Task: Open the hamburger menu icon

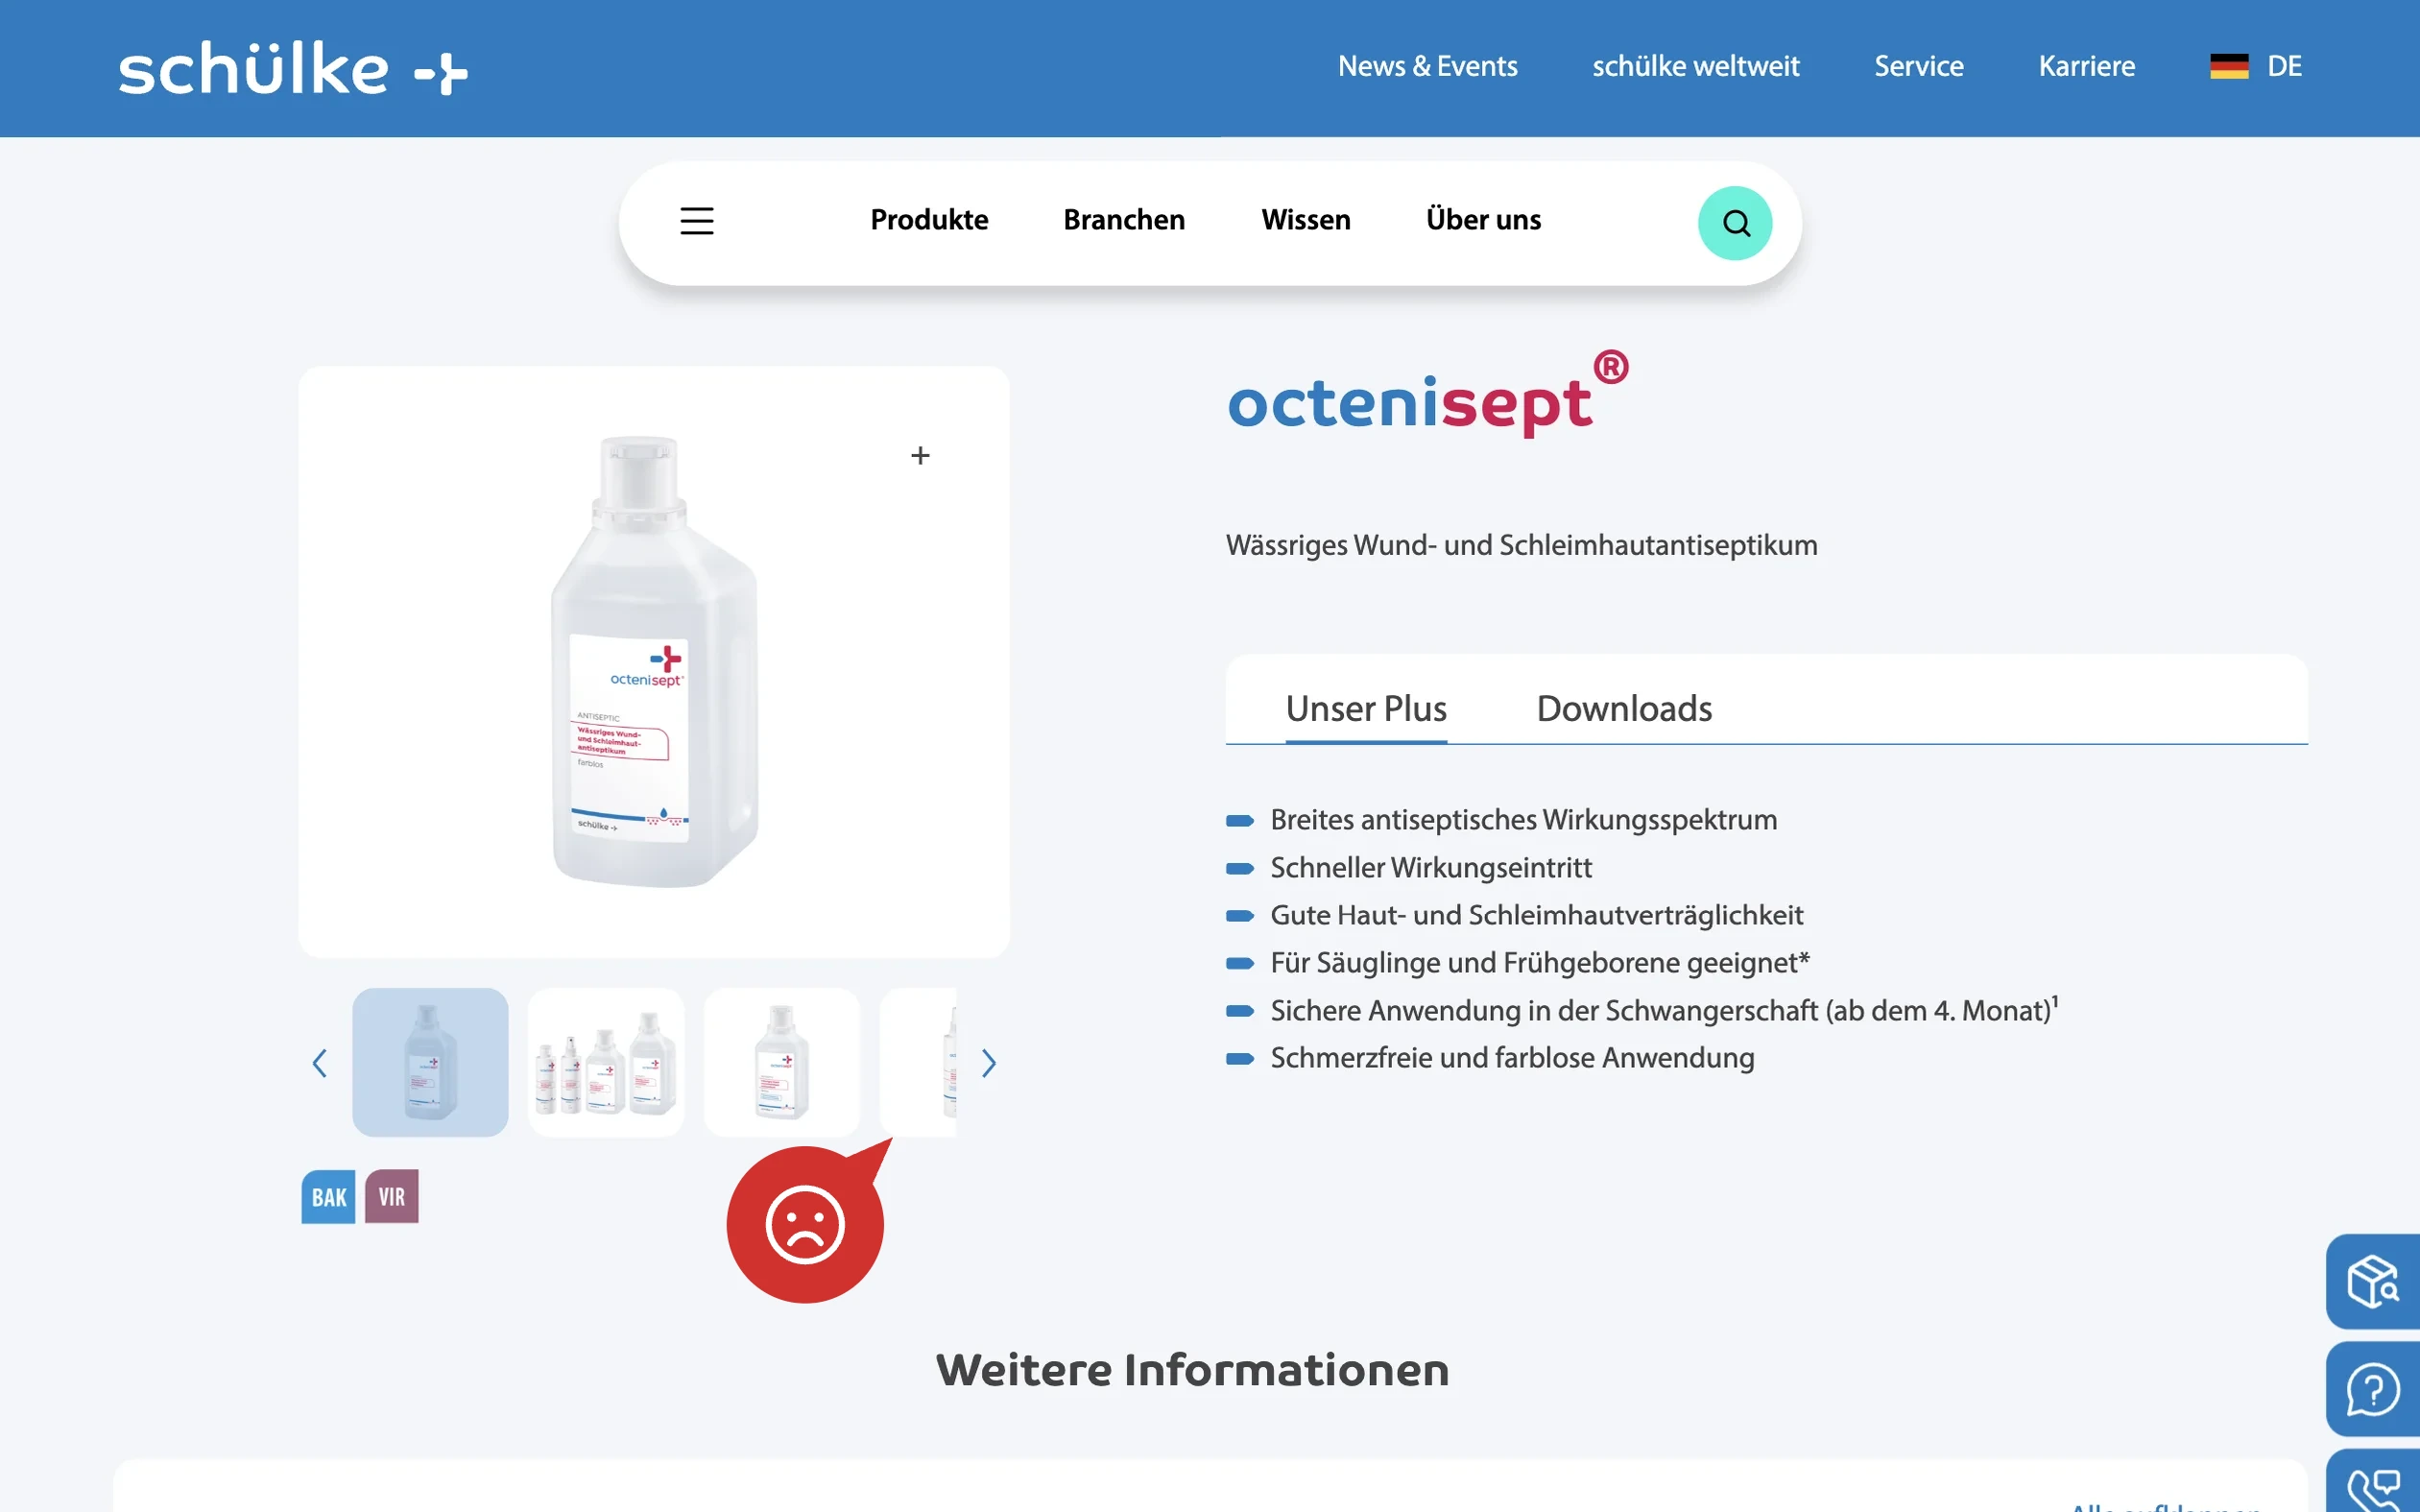Action: (697, 221)
